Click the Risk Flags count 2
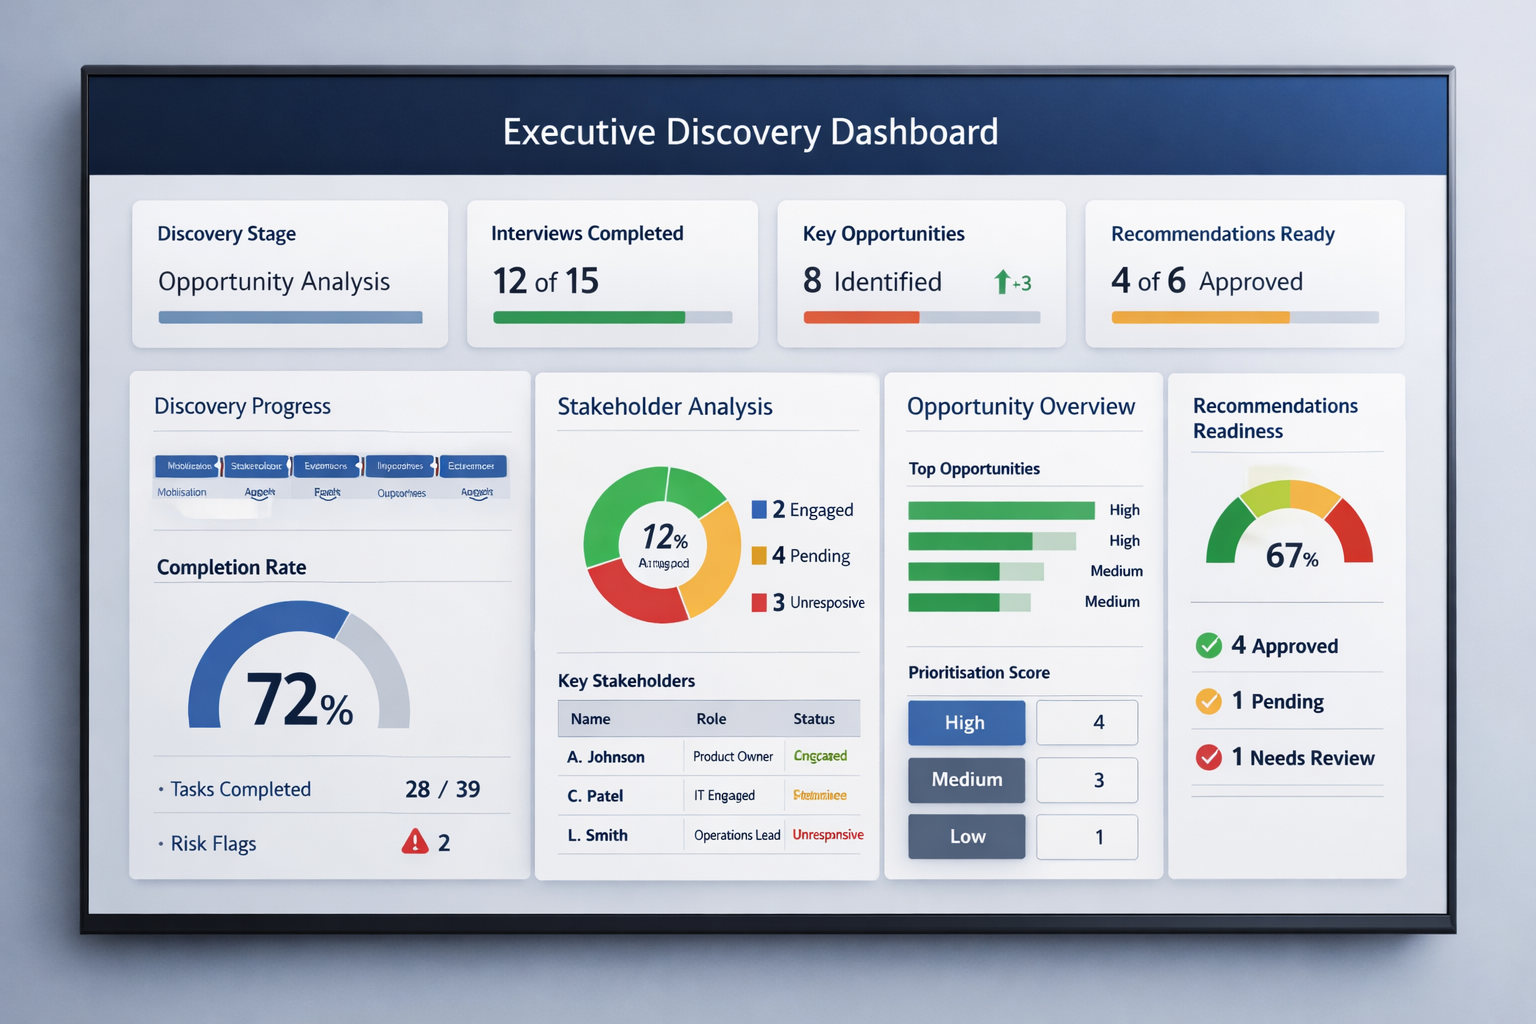This screenshot has height=1024, width=1536. coord(444,843)
